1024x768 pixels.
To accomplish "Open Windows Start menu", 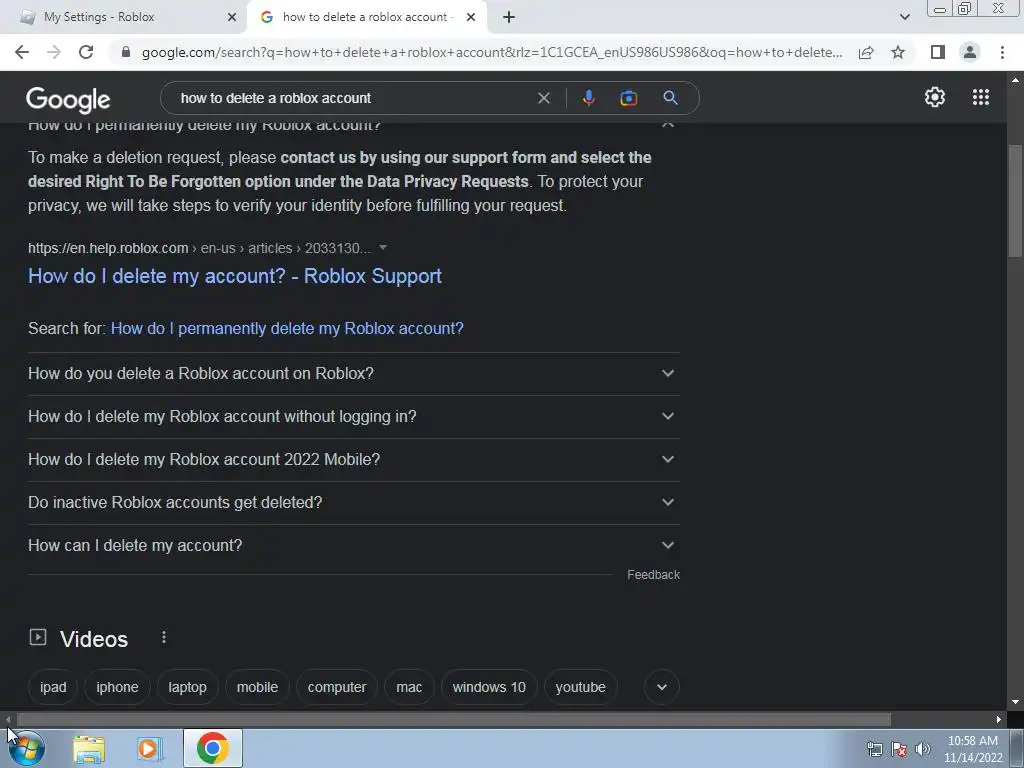I will (27, 748).
